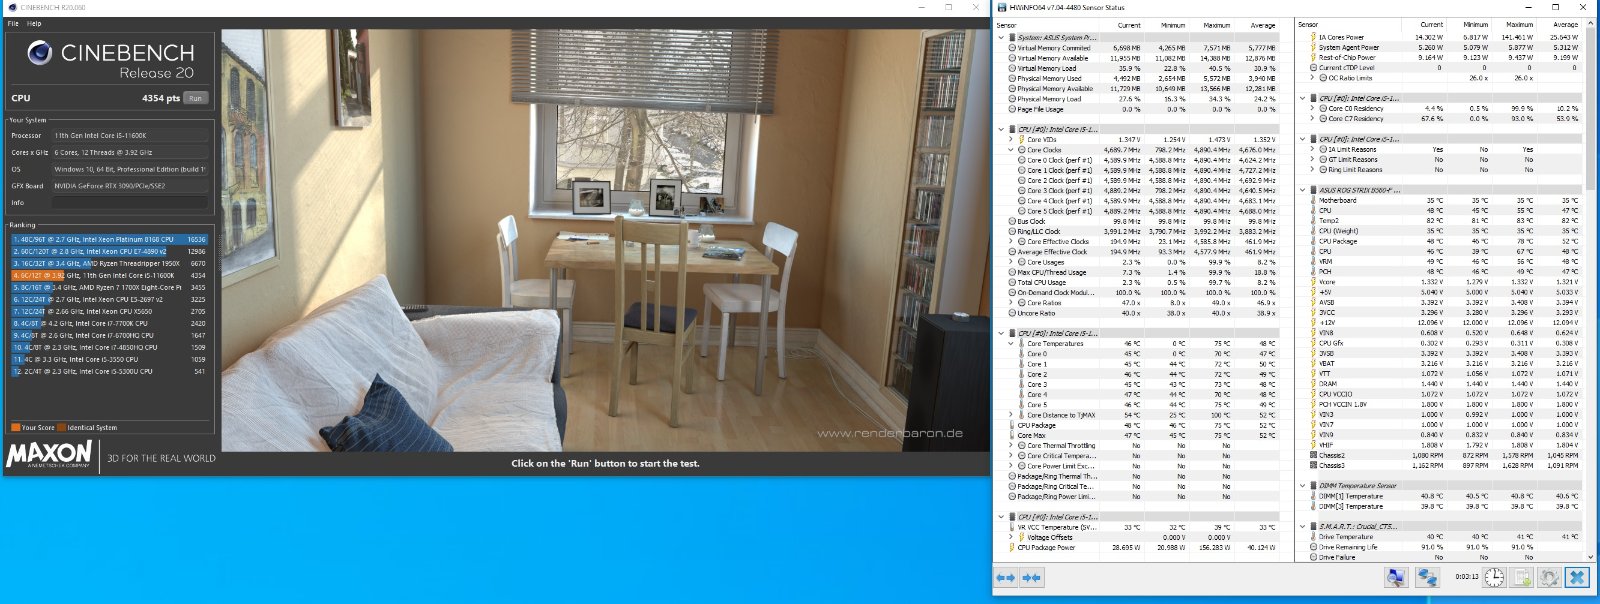Click the VR VCC Temperature thermometer icon
Screen dimensions: 1600x604
click(x=1012, y=527)
